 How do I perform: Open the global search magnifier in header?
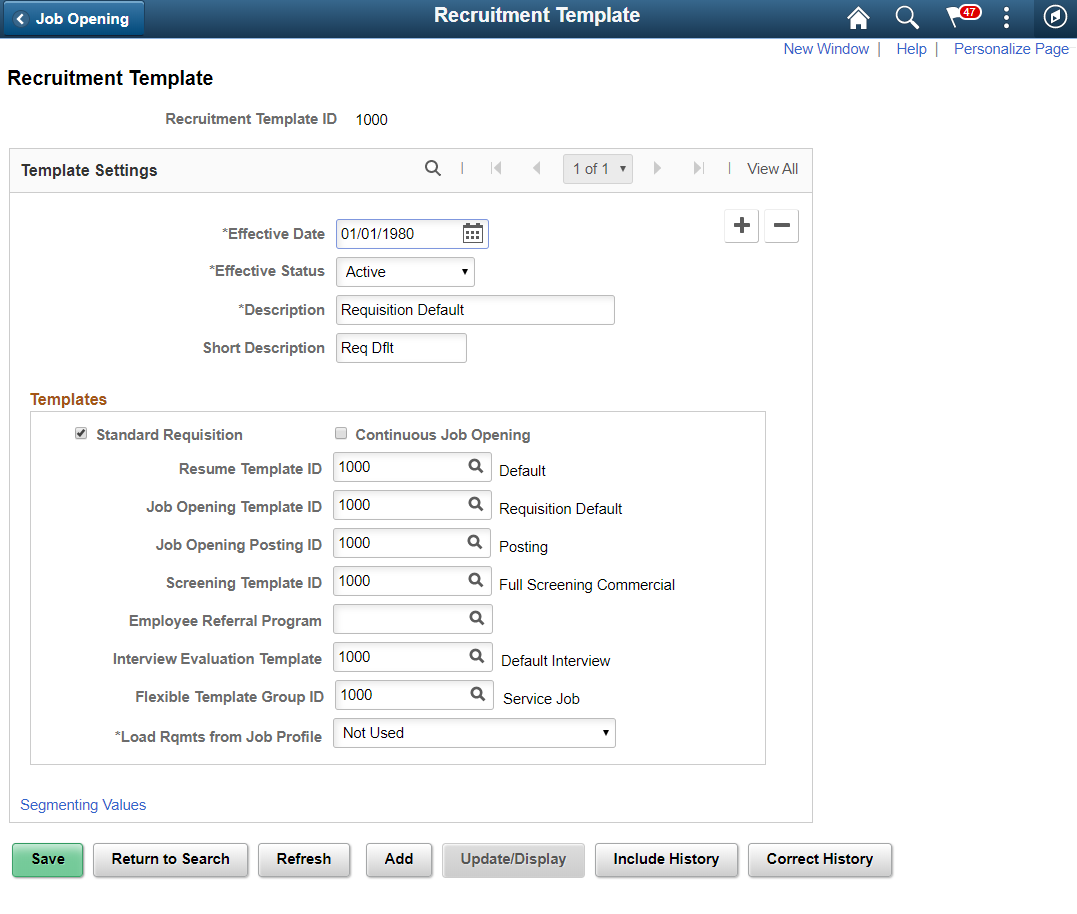coord(907,18)
